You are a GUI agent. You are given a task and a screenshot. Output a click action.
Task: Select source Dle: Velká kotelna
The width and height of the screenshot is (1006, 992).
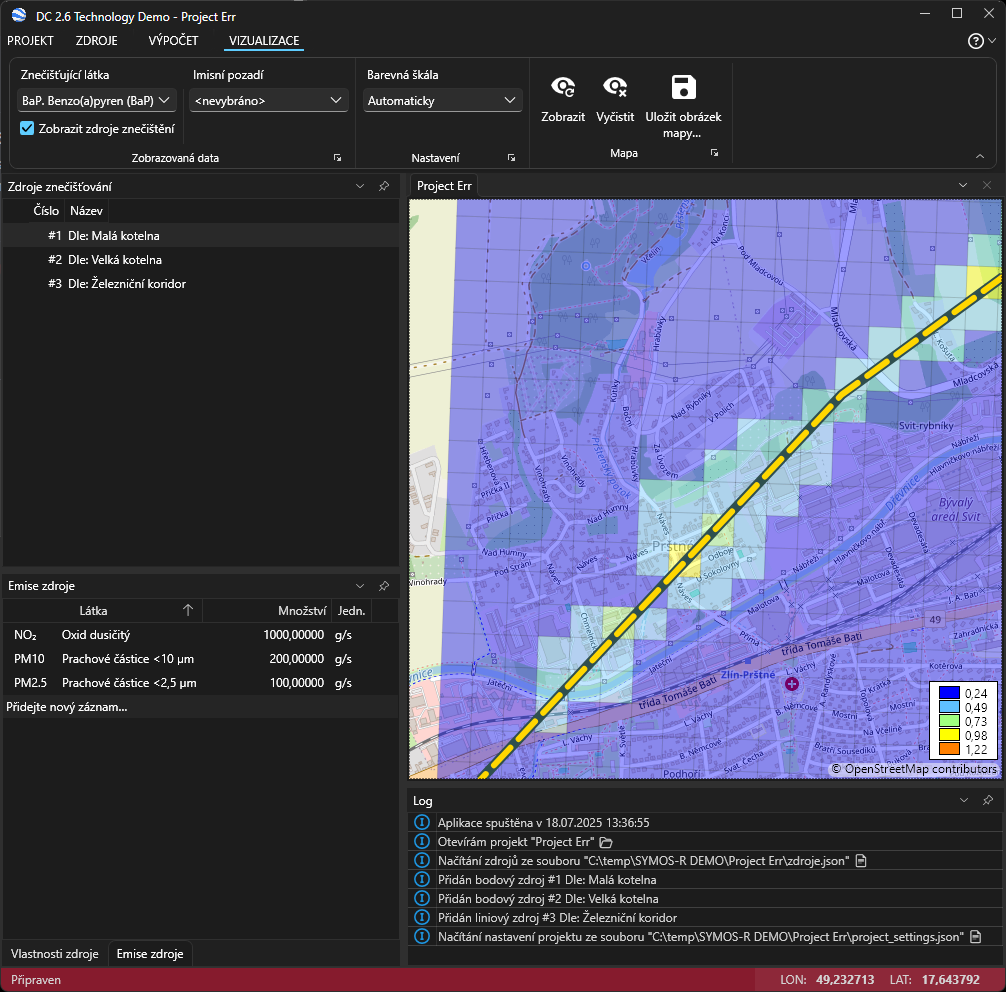[114, 260]
